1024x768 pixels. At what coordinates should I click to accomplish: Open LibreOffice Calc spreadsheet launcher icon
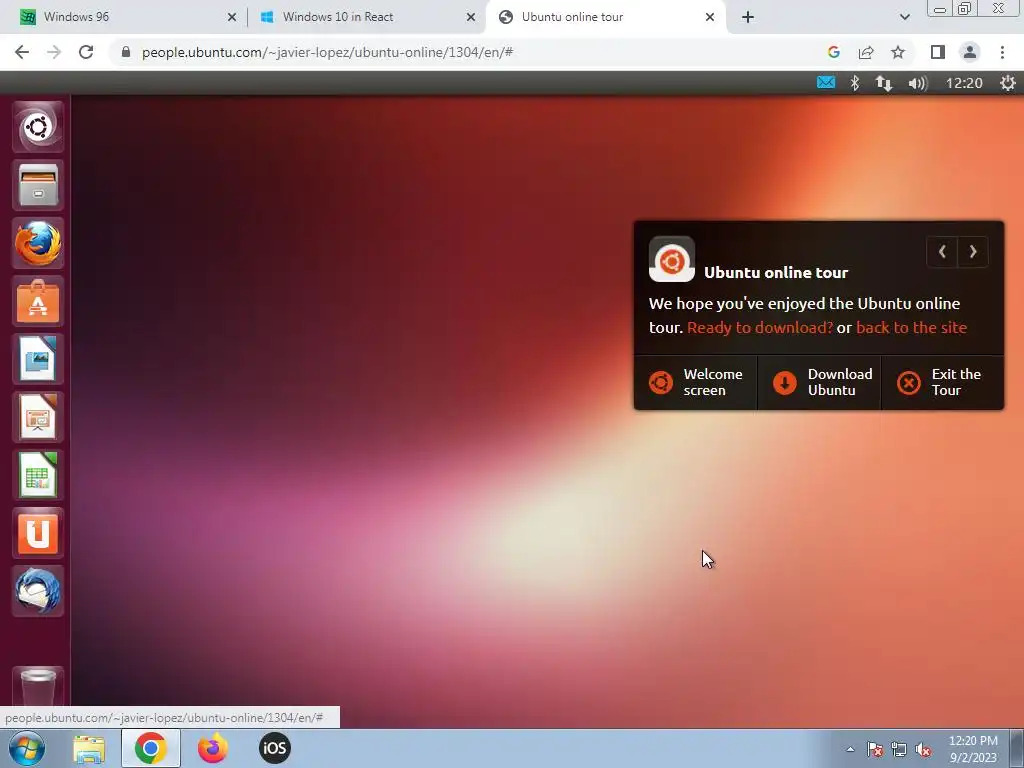click(x=38, y=475)
